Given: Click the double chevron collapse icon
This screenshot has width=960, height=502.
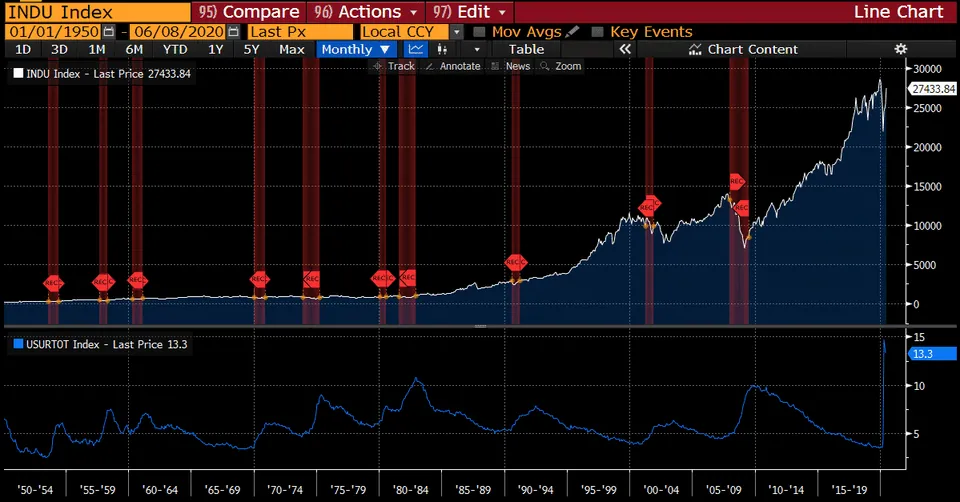Looking at the screenshot, I should [624, 49].
